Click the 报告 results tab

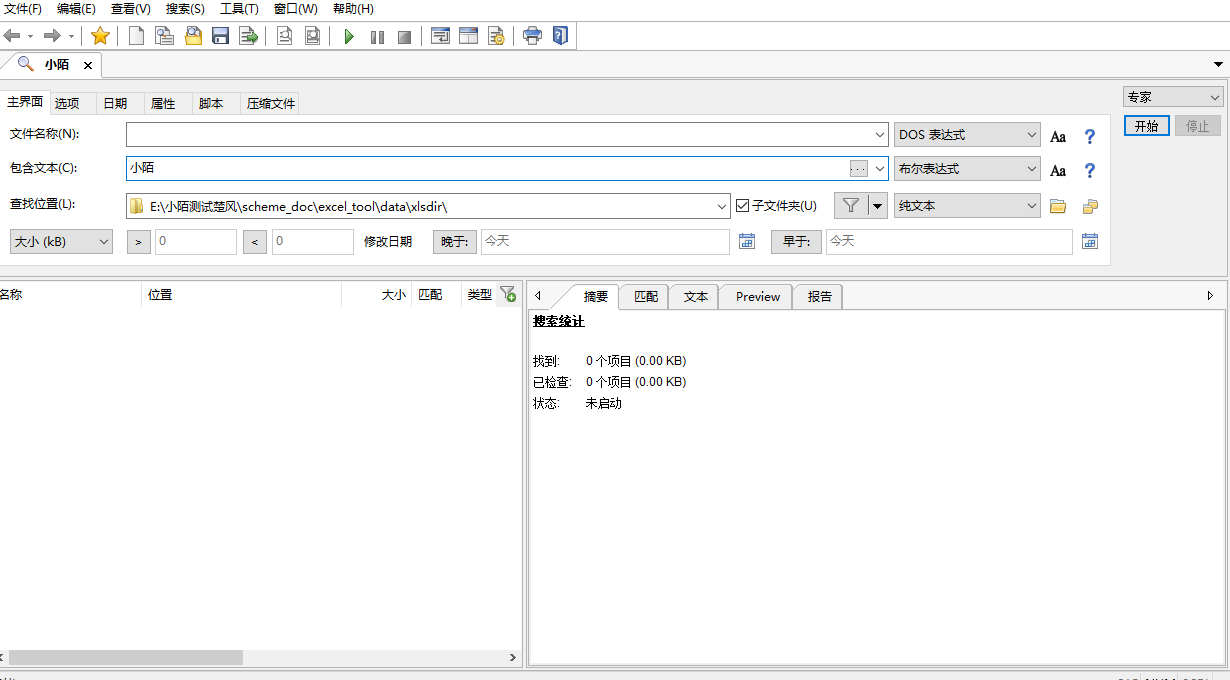tap(820, 297)
